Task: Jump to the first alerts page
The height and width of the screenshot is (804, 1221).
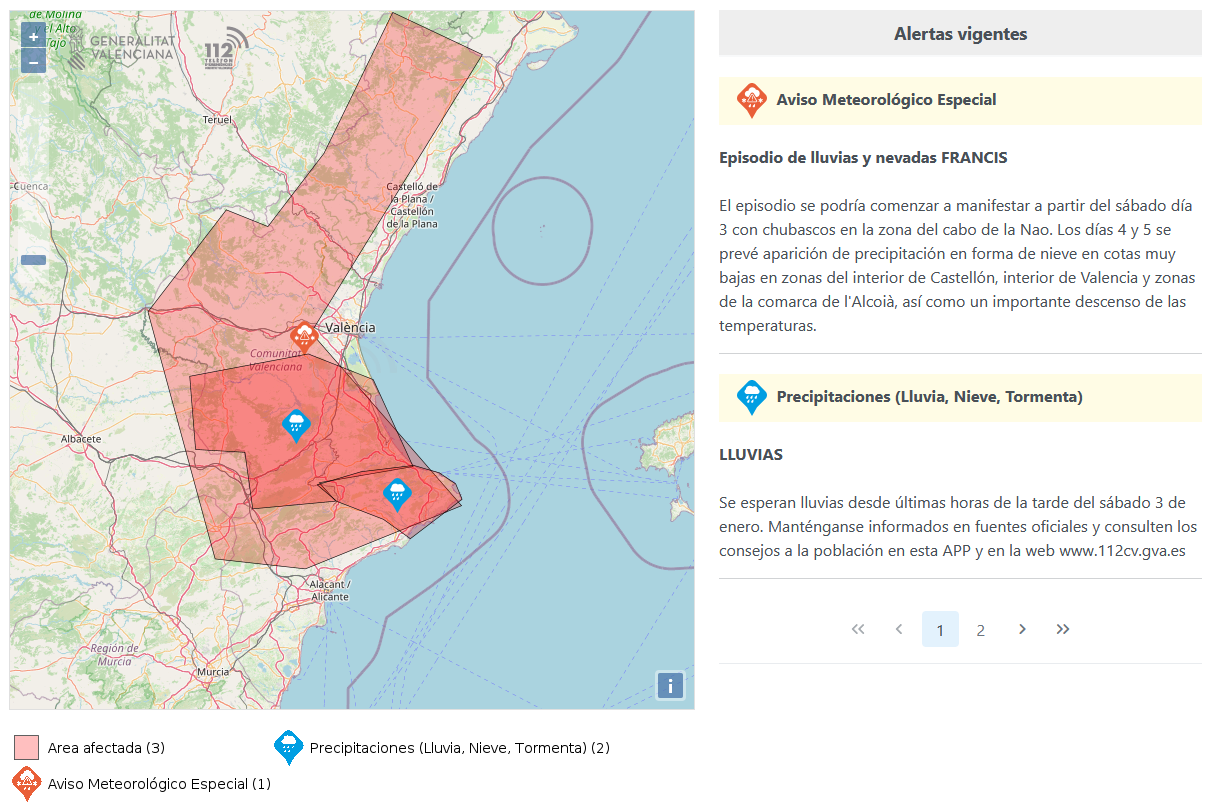Action: tap(857, 629)
